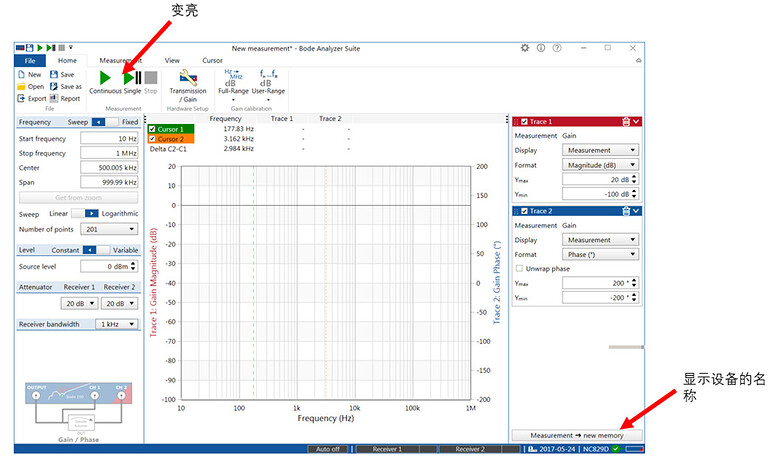Open the Trace 1 Format dropdown
This screenshot has height=463, width=775.
click(x=600, y=165)
